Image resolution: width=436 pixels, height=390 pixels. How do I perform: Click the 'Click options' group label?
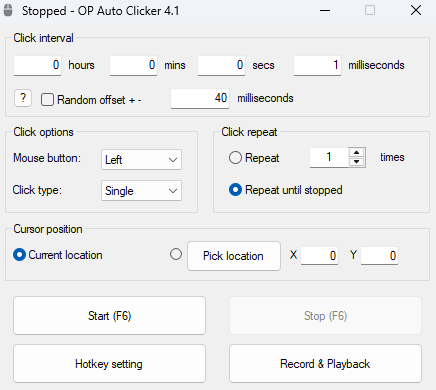tap(43, 132)
